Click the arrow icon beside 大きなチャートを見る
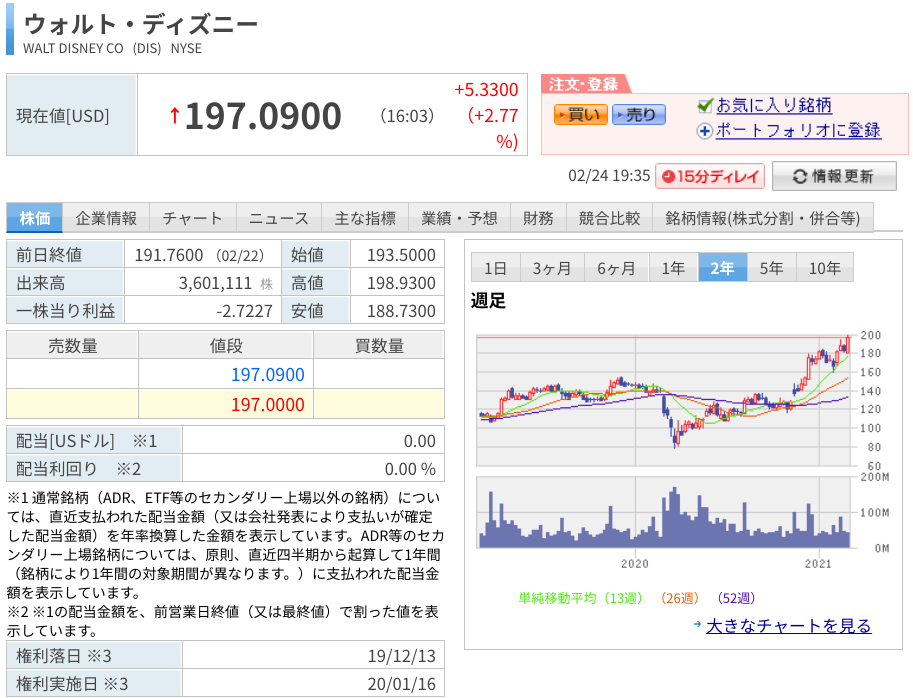The width and height of the screenshot is (913, 698). click(698, 624)
